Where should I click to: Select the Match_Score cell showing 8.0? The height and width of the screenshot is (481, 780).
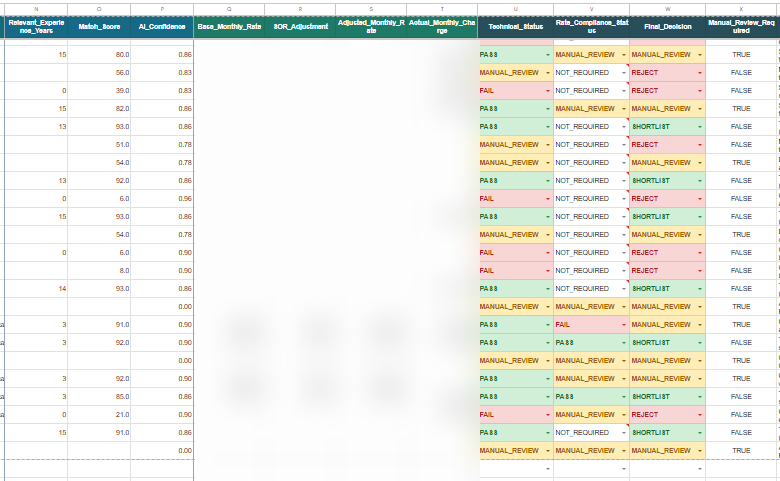99,271
